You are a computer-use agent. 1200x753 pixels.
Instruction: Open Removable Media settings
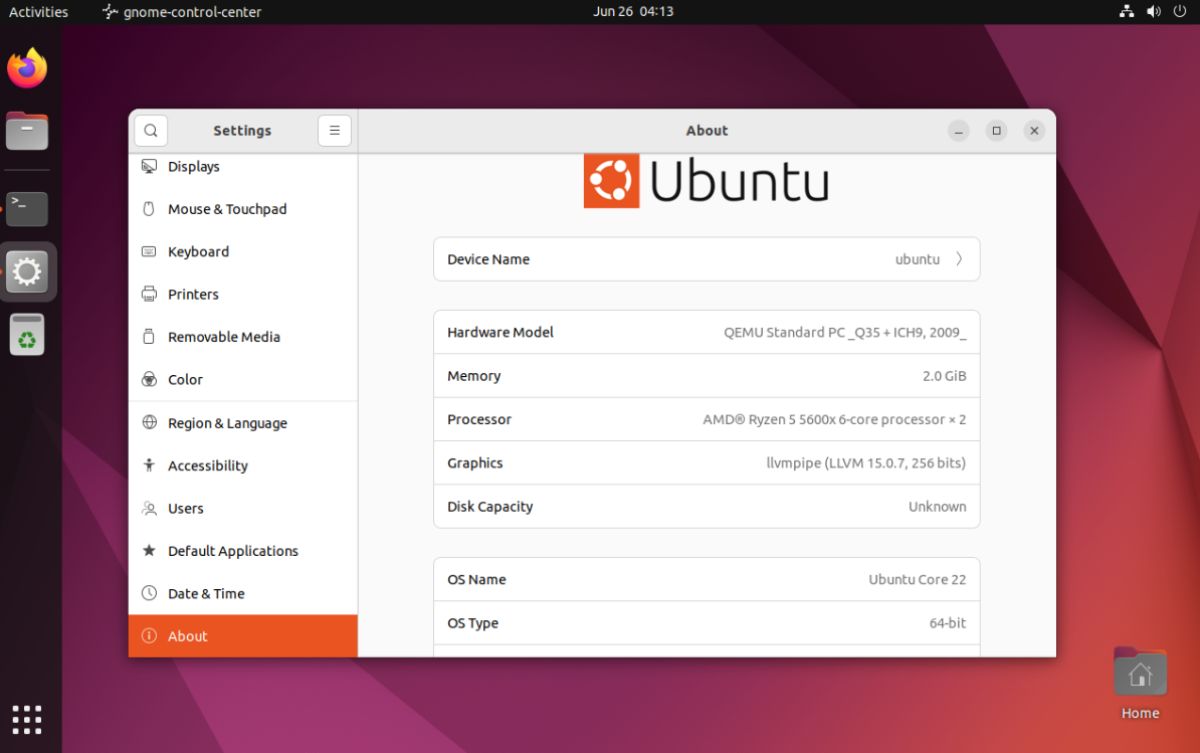click(x=222, y=336)
